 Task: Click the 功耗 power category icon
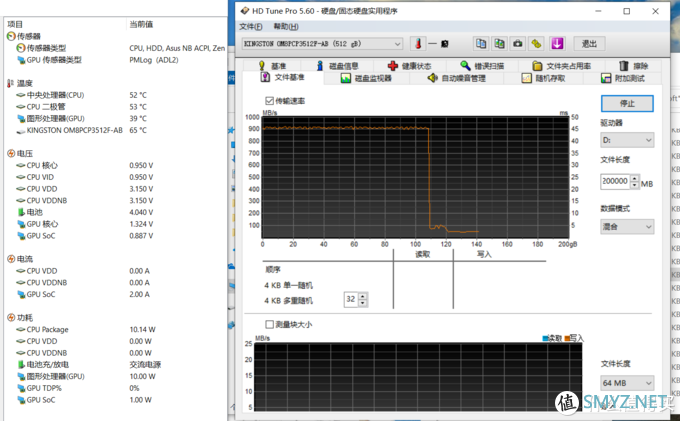tap(11, 318)
